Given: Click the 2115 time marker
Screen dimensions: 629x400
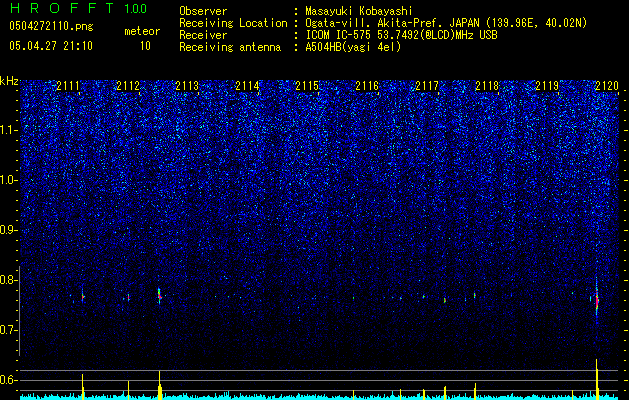Looking at the screenshot, I should (307, 86).
